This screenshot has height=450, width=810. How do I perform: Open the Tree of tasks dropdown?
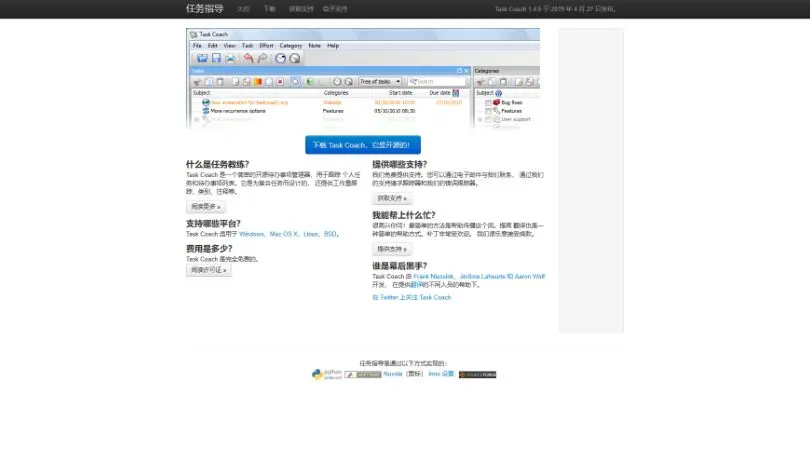(380, 82)
